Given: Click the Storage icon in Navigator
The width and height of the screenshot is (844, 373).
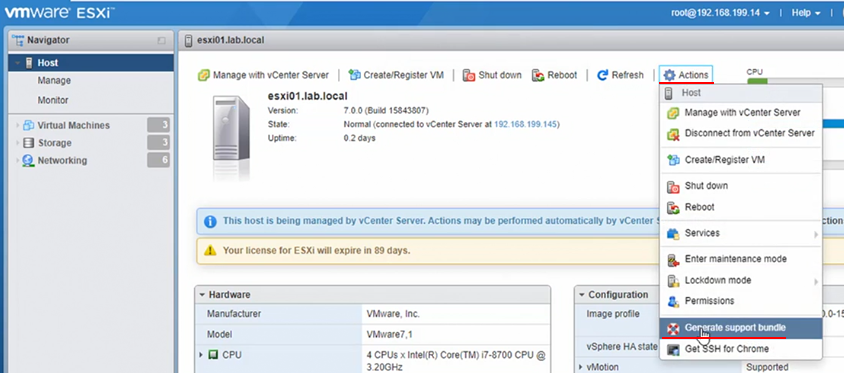Looking at the screenshot, I should (x=29, y=143).
